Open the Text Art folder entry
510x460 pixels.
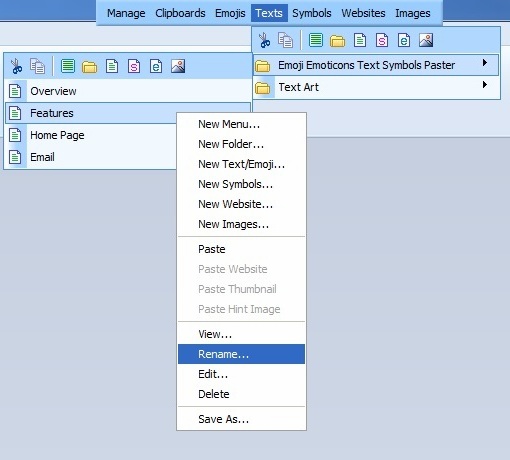tap(376, 87)
